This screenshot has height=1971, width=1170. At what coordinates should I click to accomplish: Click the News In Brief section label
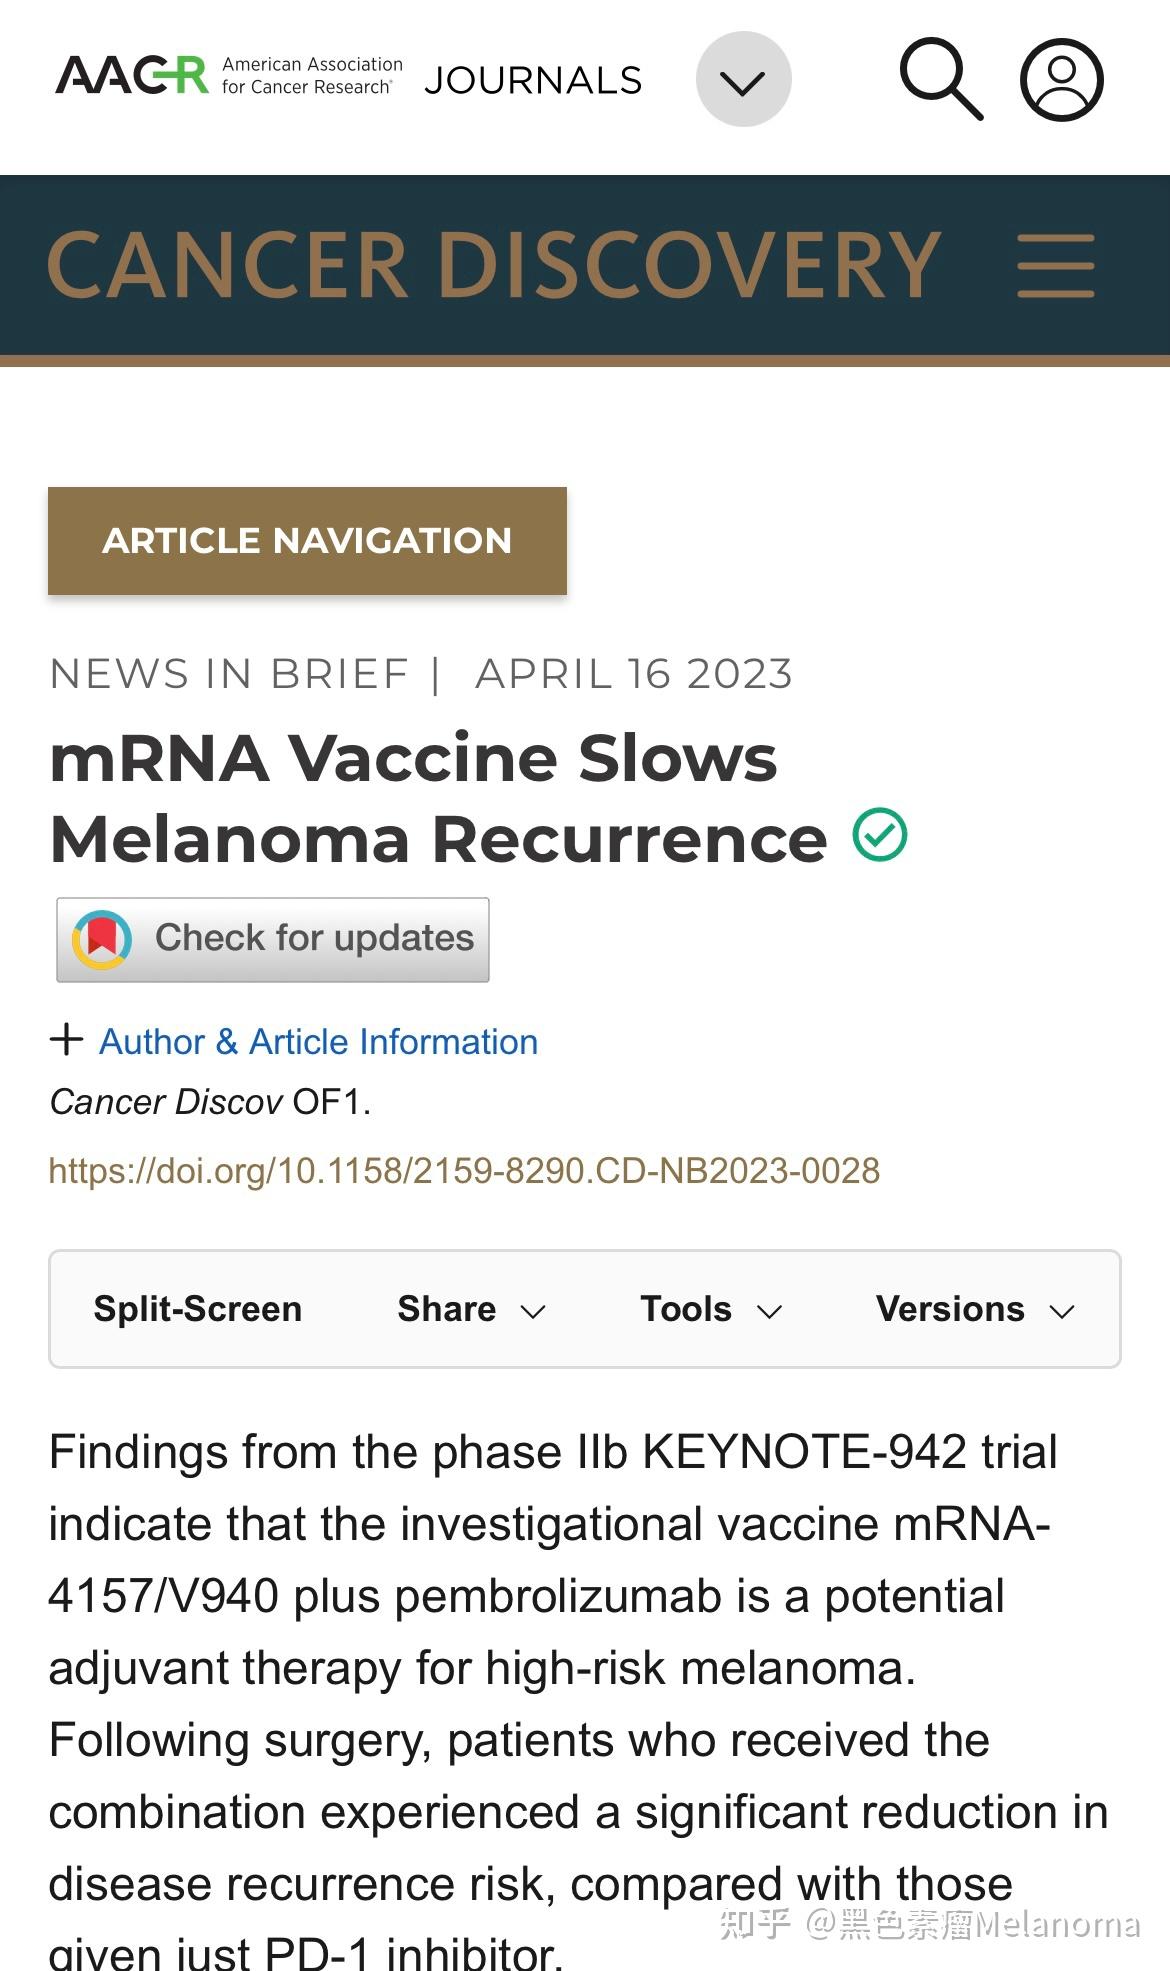pos(228,673)
